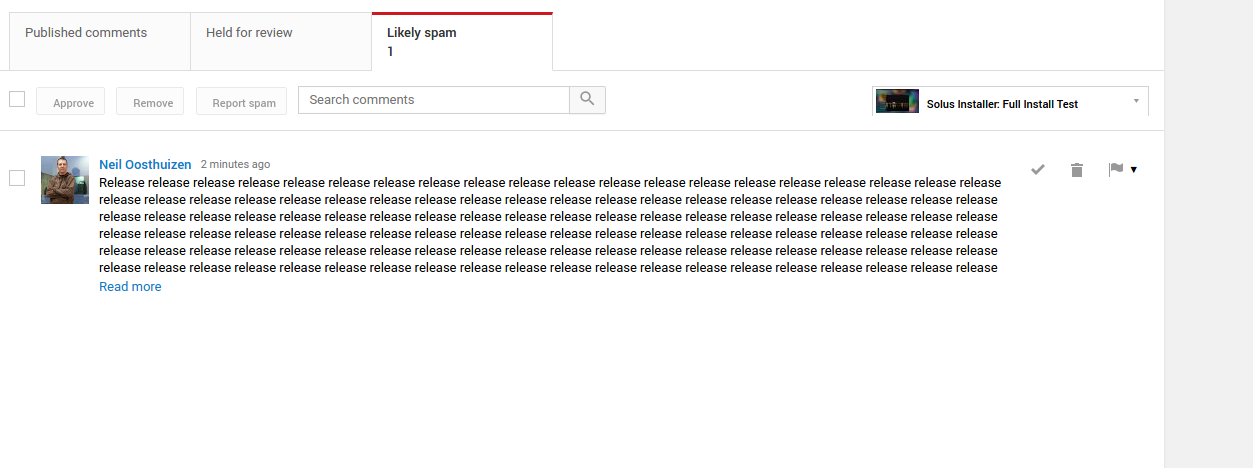Expand comment with Read more link

(130, 287)
